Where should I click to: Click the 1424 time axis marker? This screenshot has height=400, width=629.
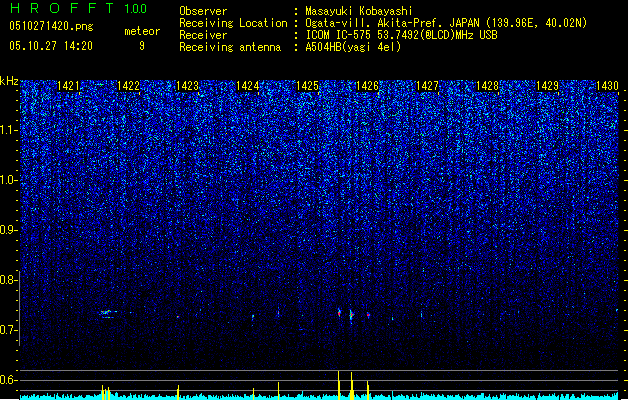248,86
